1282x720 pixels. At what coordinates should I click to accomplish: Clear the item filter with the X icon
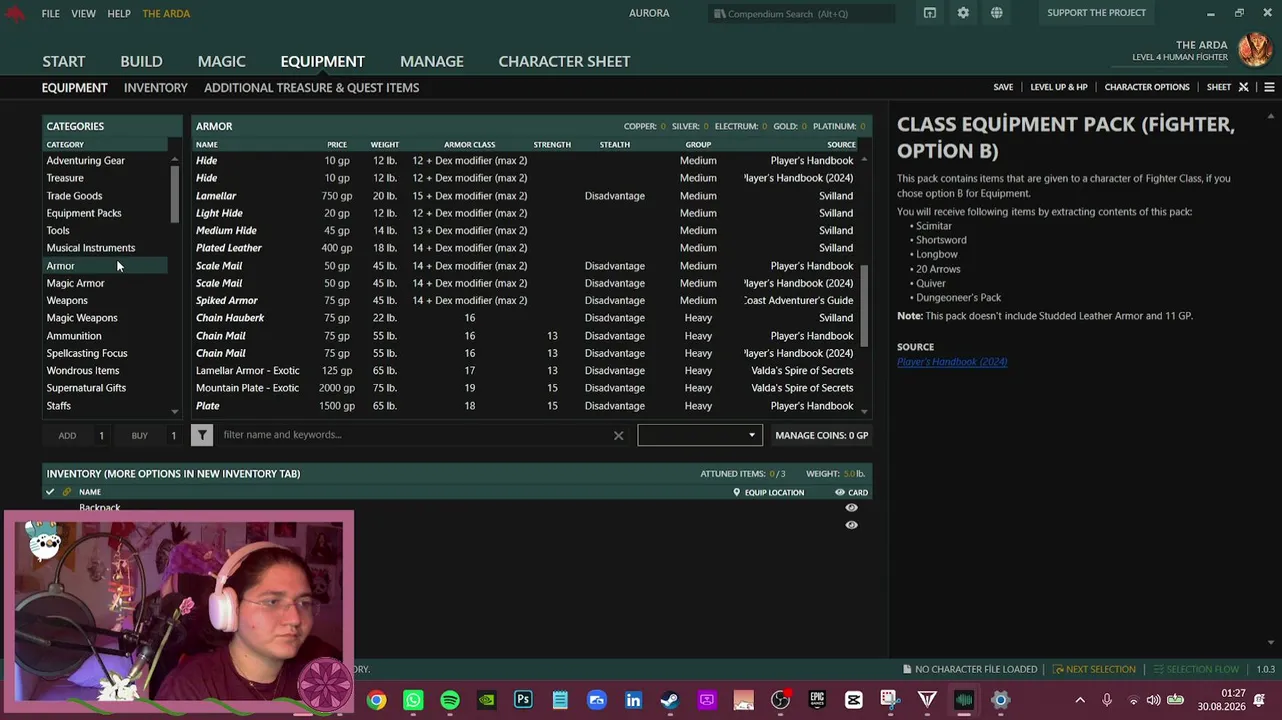(618, 435)
